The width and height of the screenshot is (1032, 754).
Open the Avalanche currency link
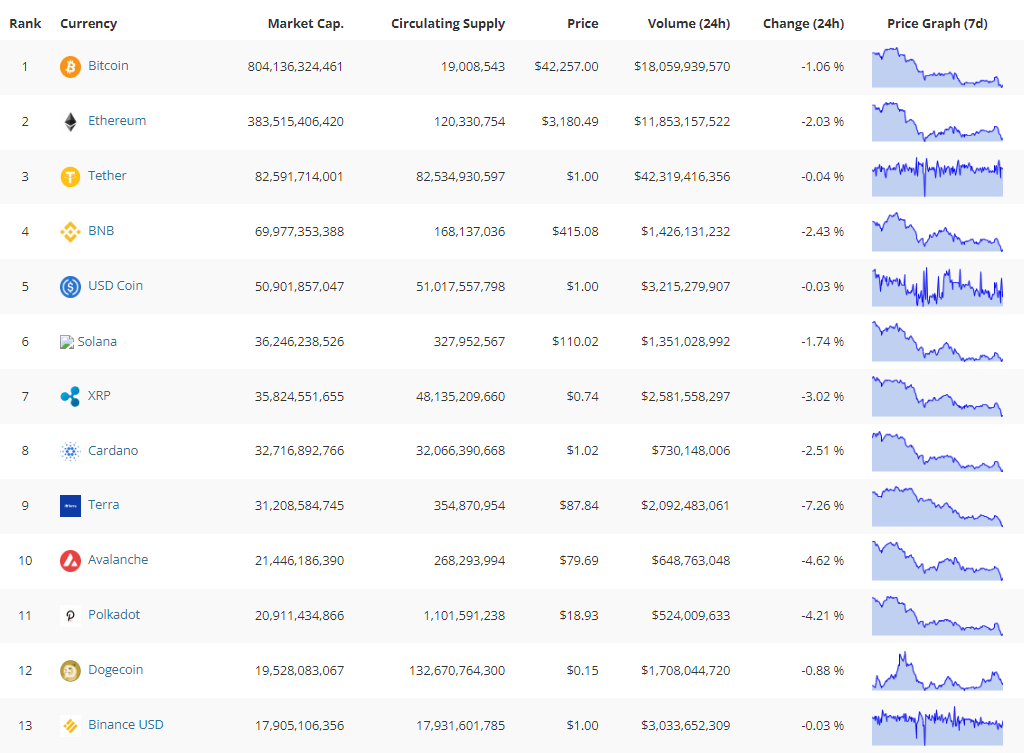pos(118,559)
